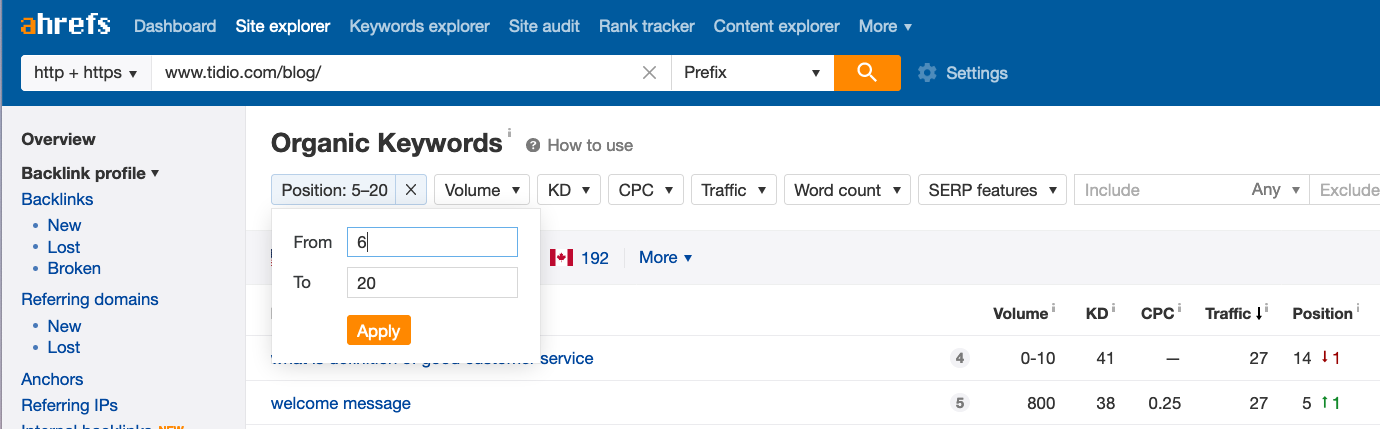
Task: Click the volume value 800
Action: (x=1040, y=404)
